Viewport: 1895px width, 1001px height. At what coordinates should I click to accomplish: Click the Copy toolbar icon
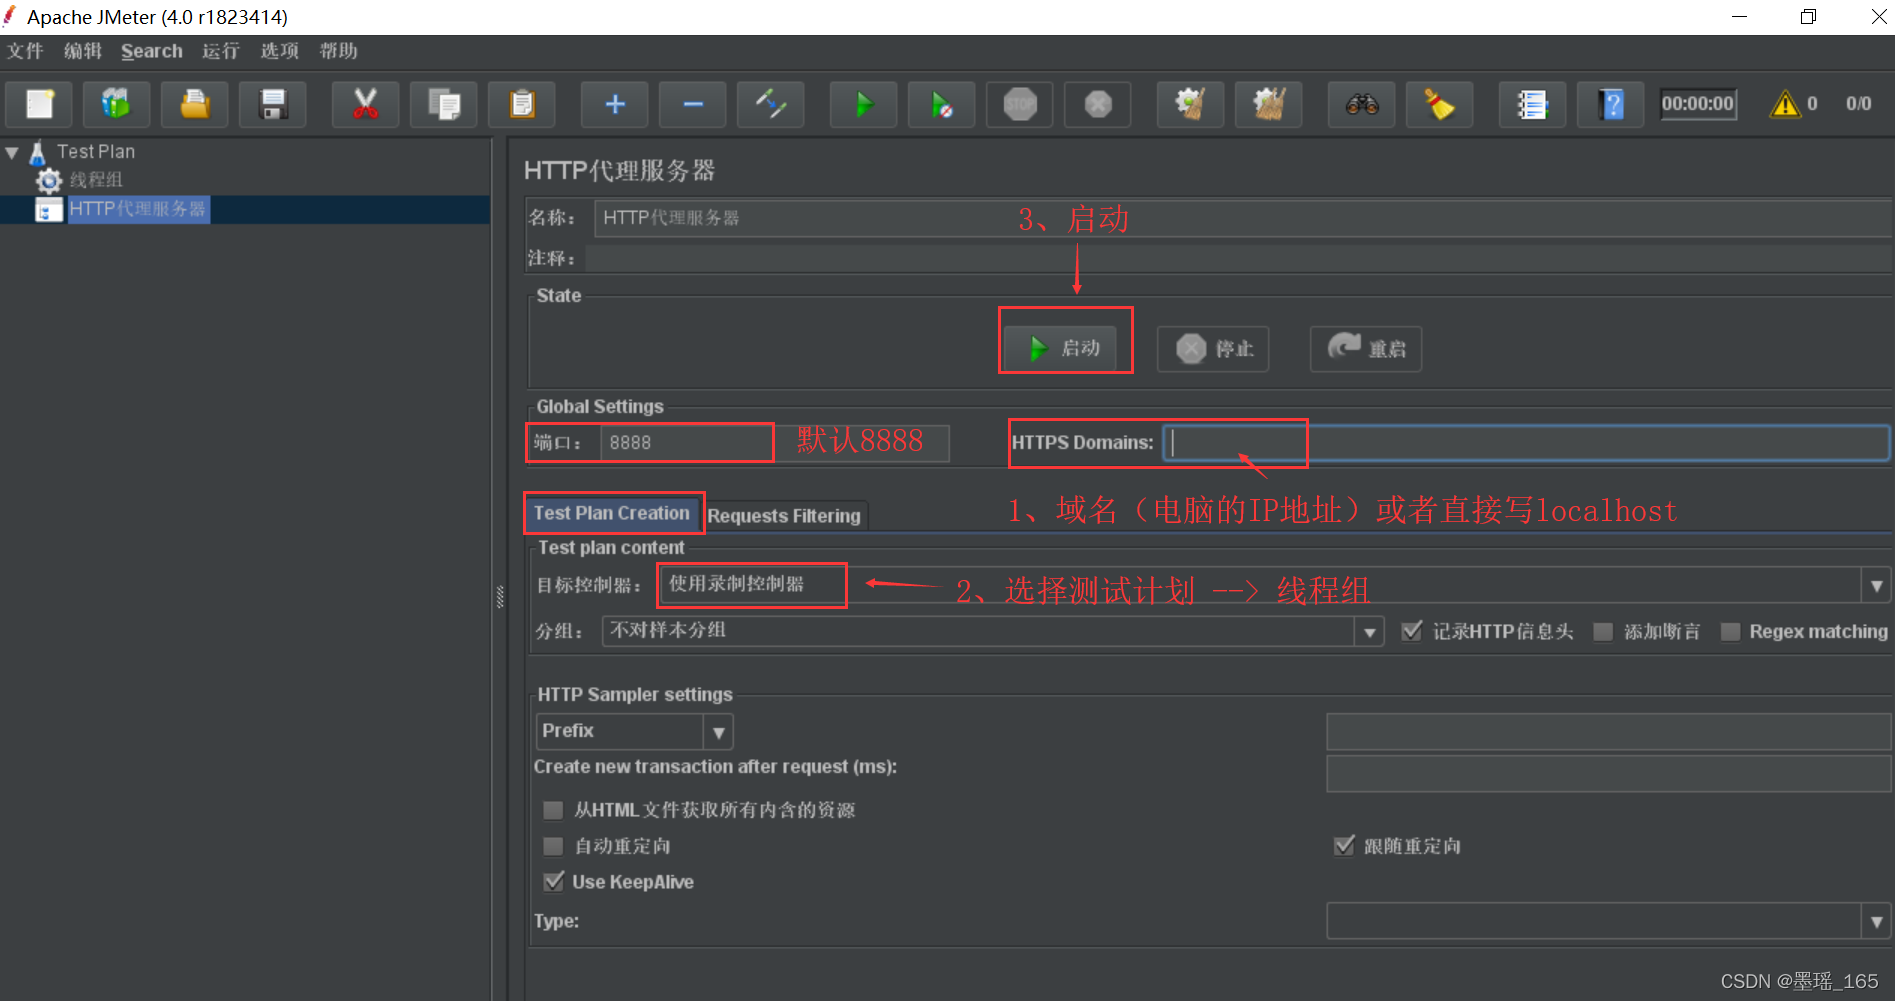pos(443,104)
